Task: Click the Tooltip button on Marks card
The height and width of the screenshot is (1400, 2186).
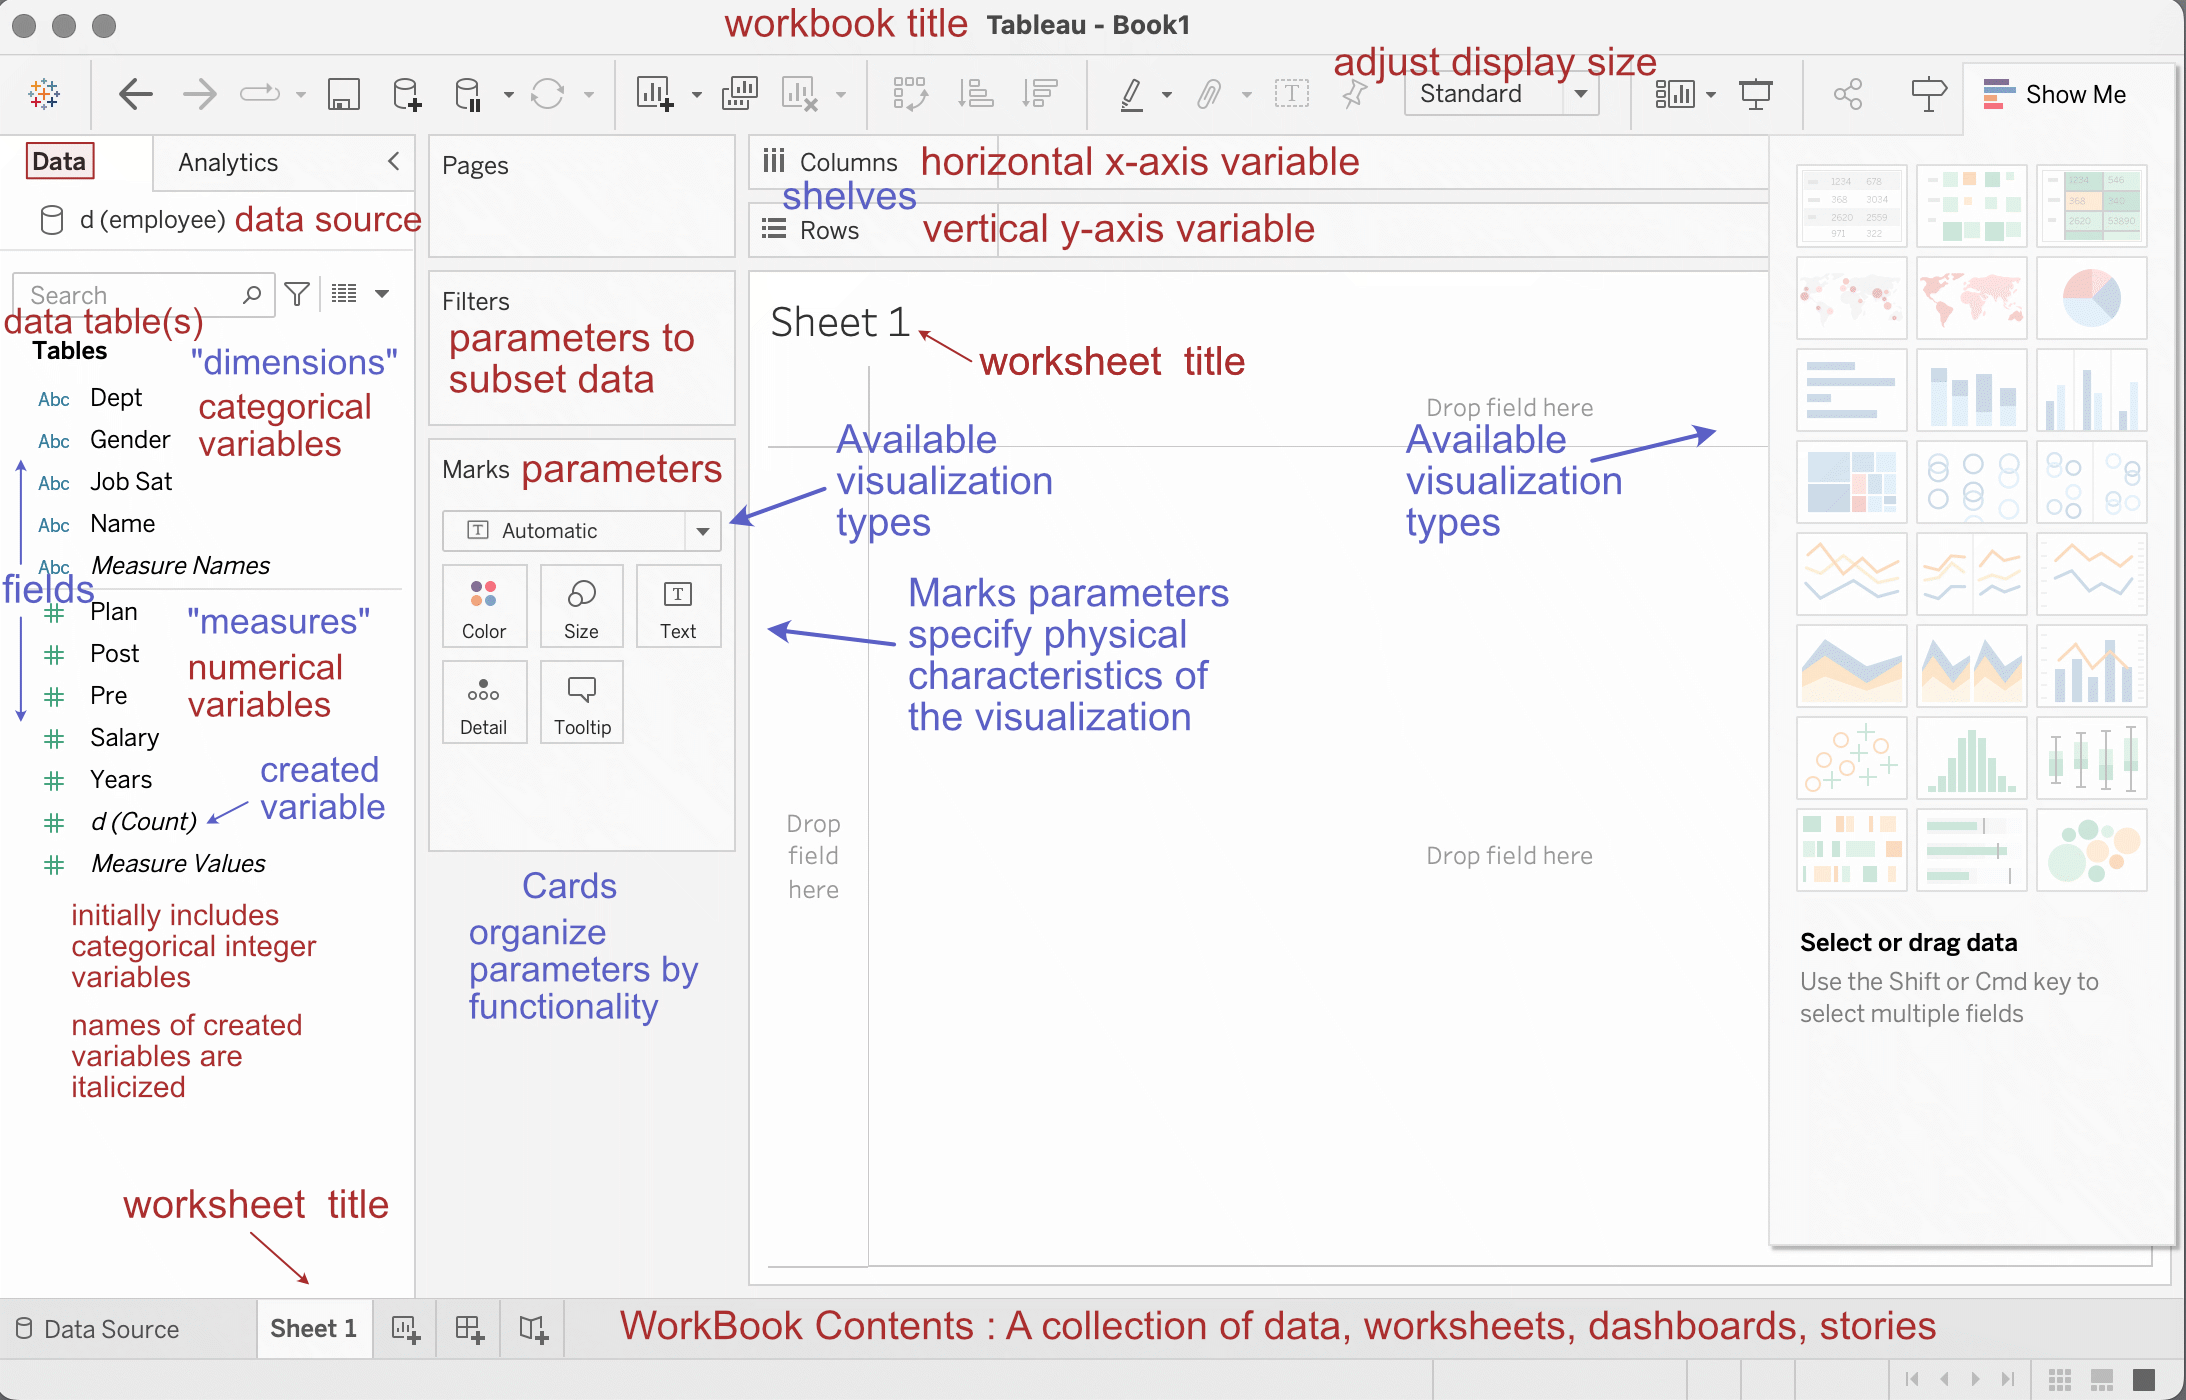Action: coord(582,703)
